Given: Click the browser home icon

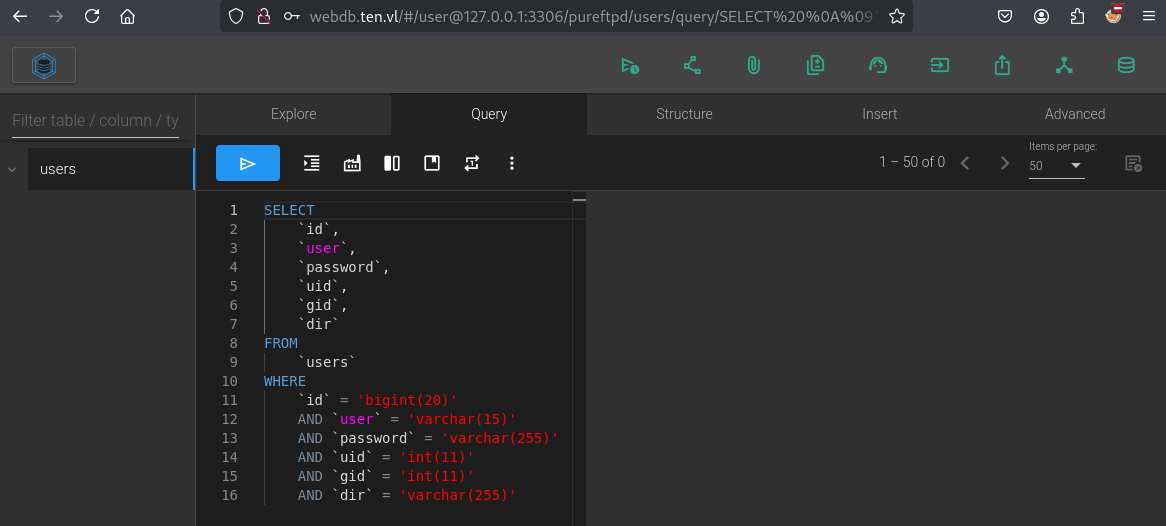Looking at the screenshot, I should point(127,16).
